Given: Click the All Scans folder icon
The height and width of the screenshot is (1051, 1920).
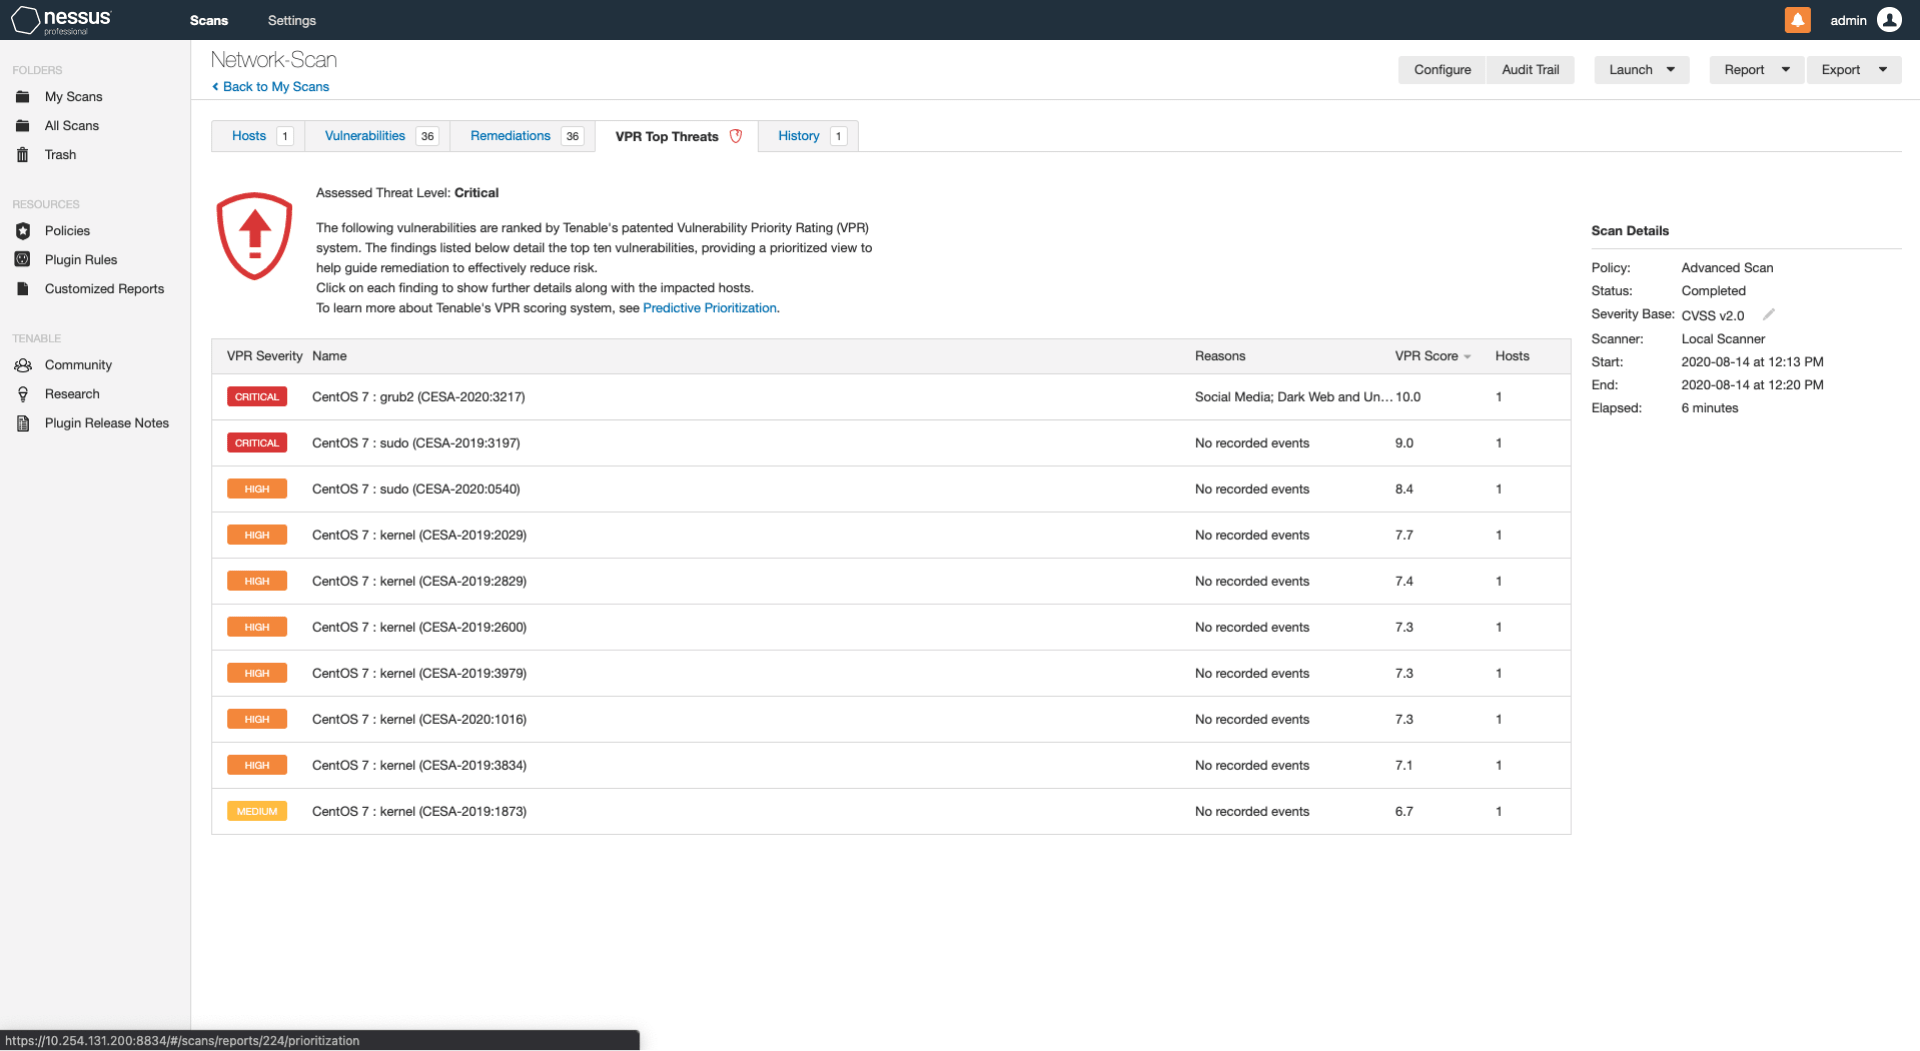Looking at the screenshot, I should pos(23,126).
